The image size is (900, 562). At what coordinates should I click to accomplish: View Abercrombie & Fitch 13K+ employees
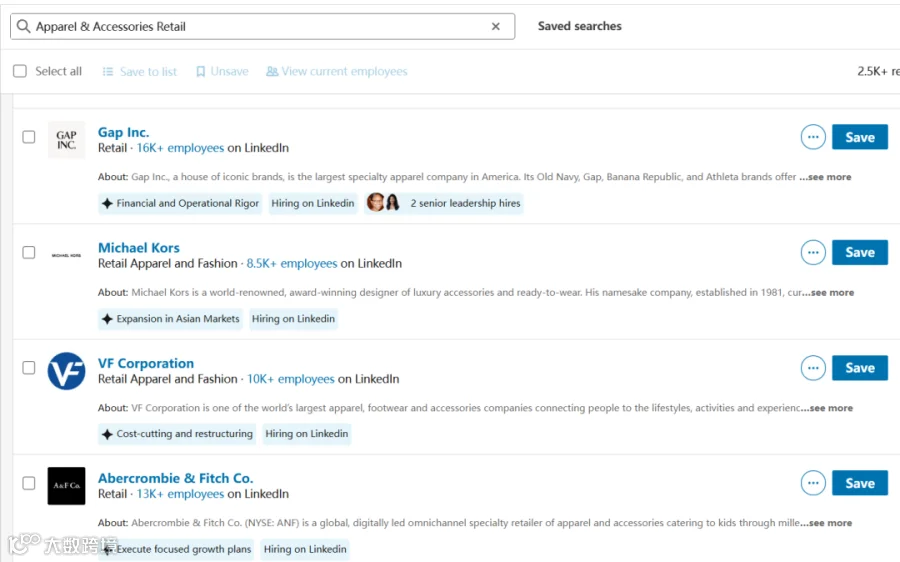[x=180, y=494]
